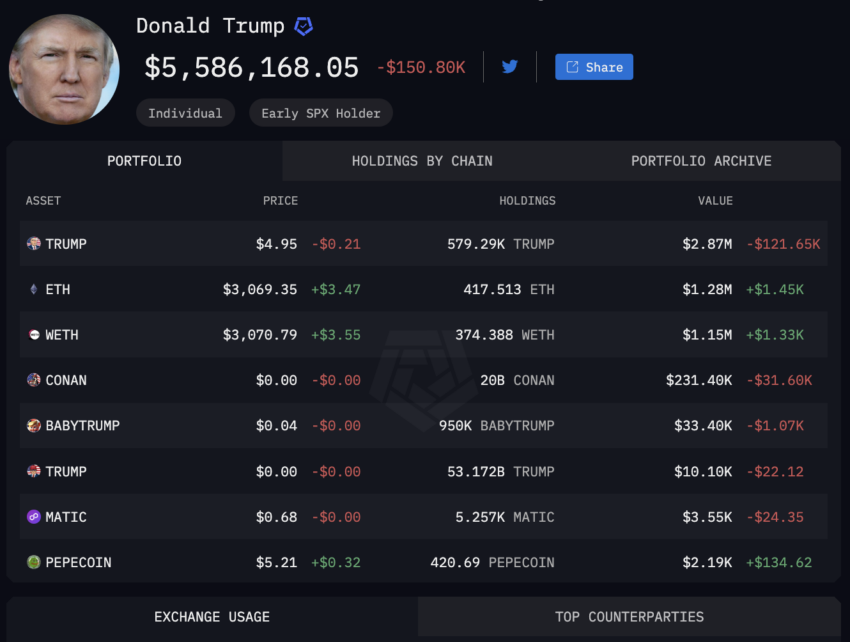Click the $1.15M value cell
This screenshot has width=850, height=642.
[707, 335]
